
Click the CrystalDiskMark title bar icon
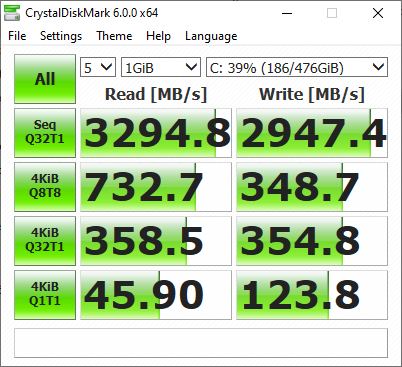click(12, 13)
